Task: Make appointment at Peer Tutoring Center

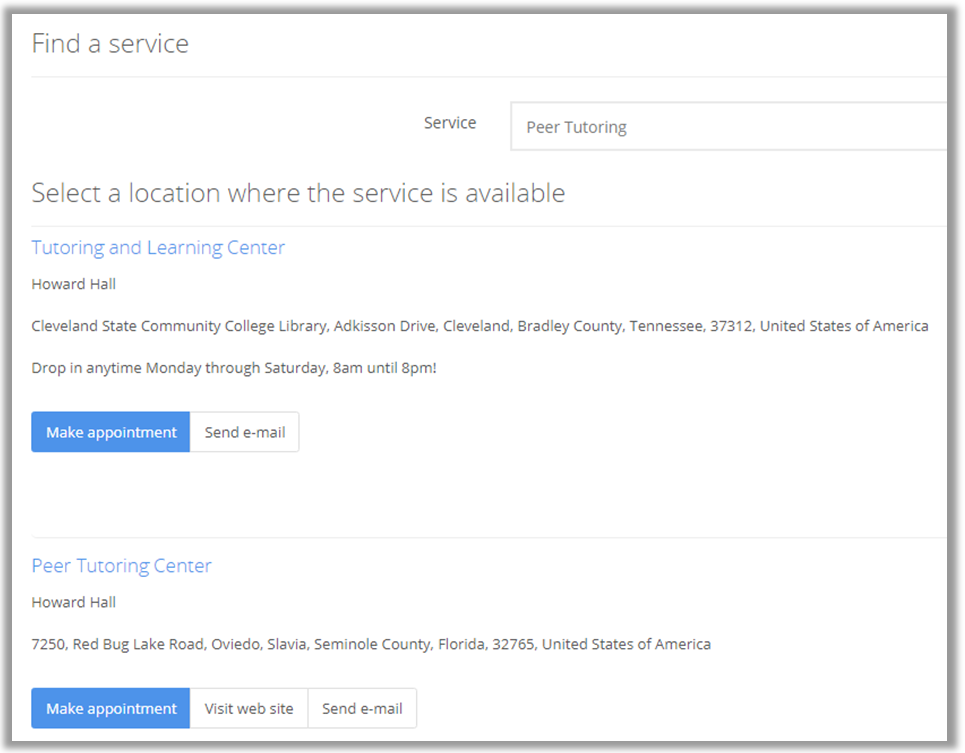Action: click(111, 708)
